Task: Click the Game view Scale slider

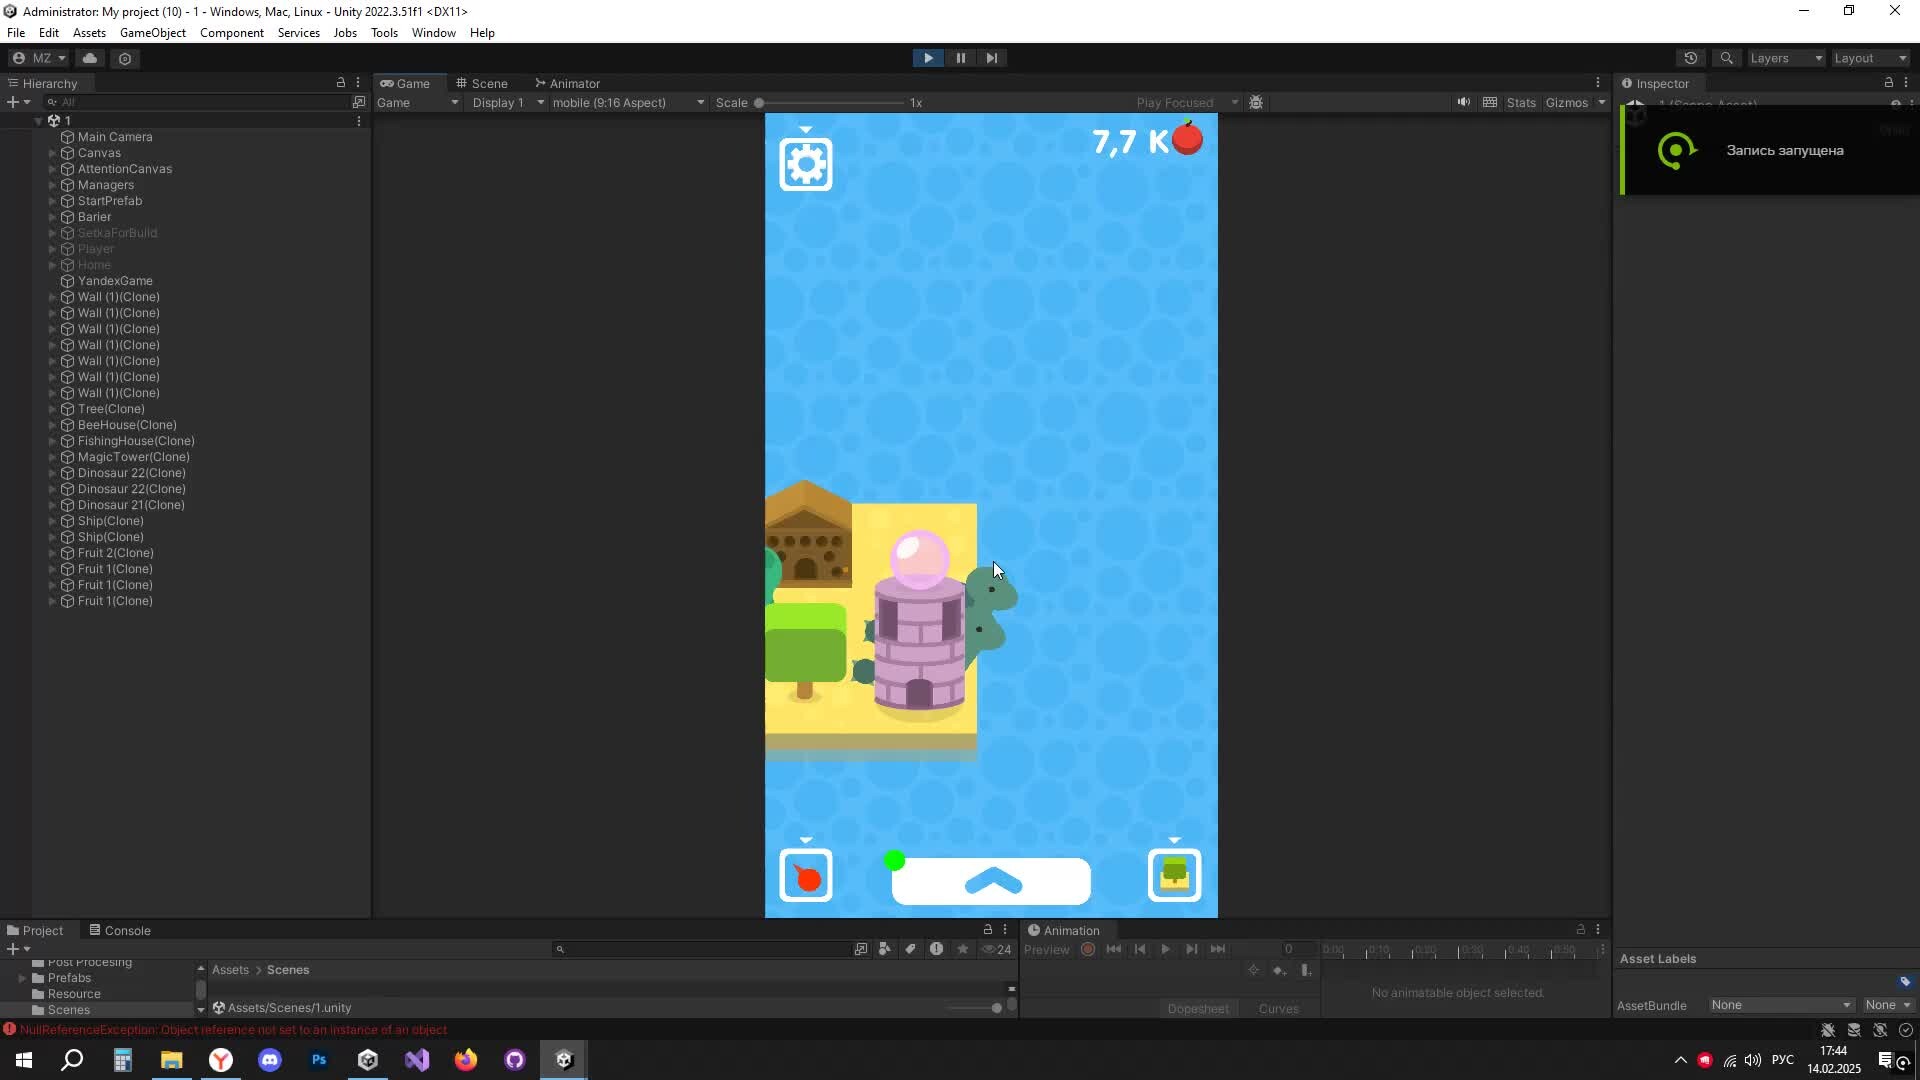Action: [x=830, y=102]
